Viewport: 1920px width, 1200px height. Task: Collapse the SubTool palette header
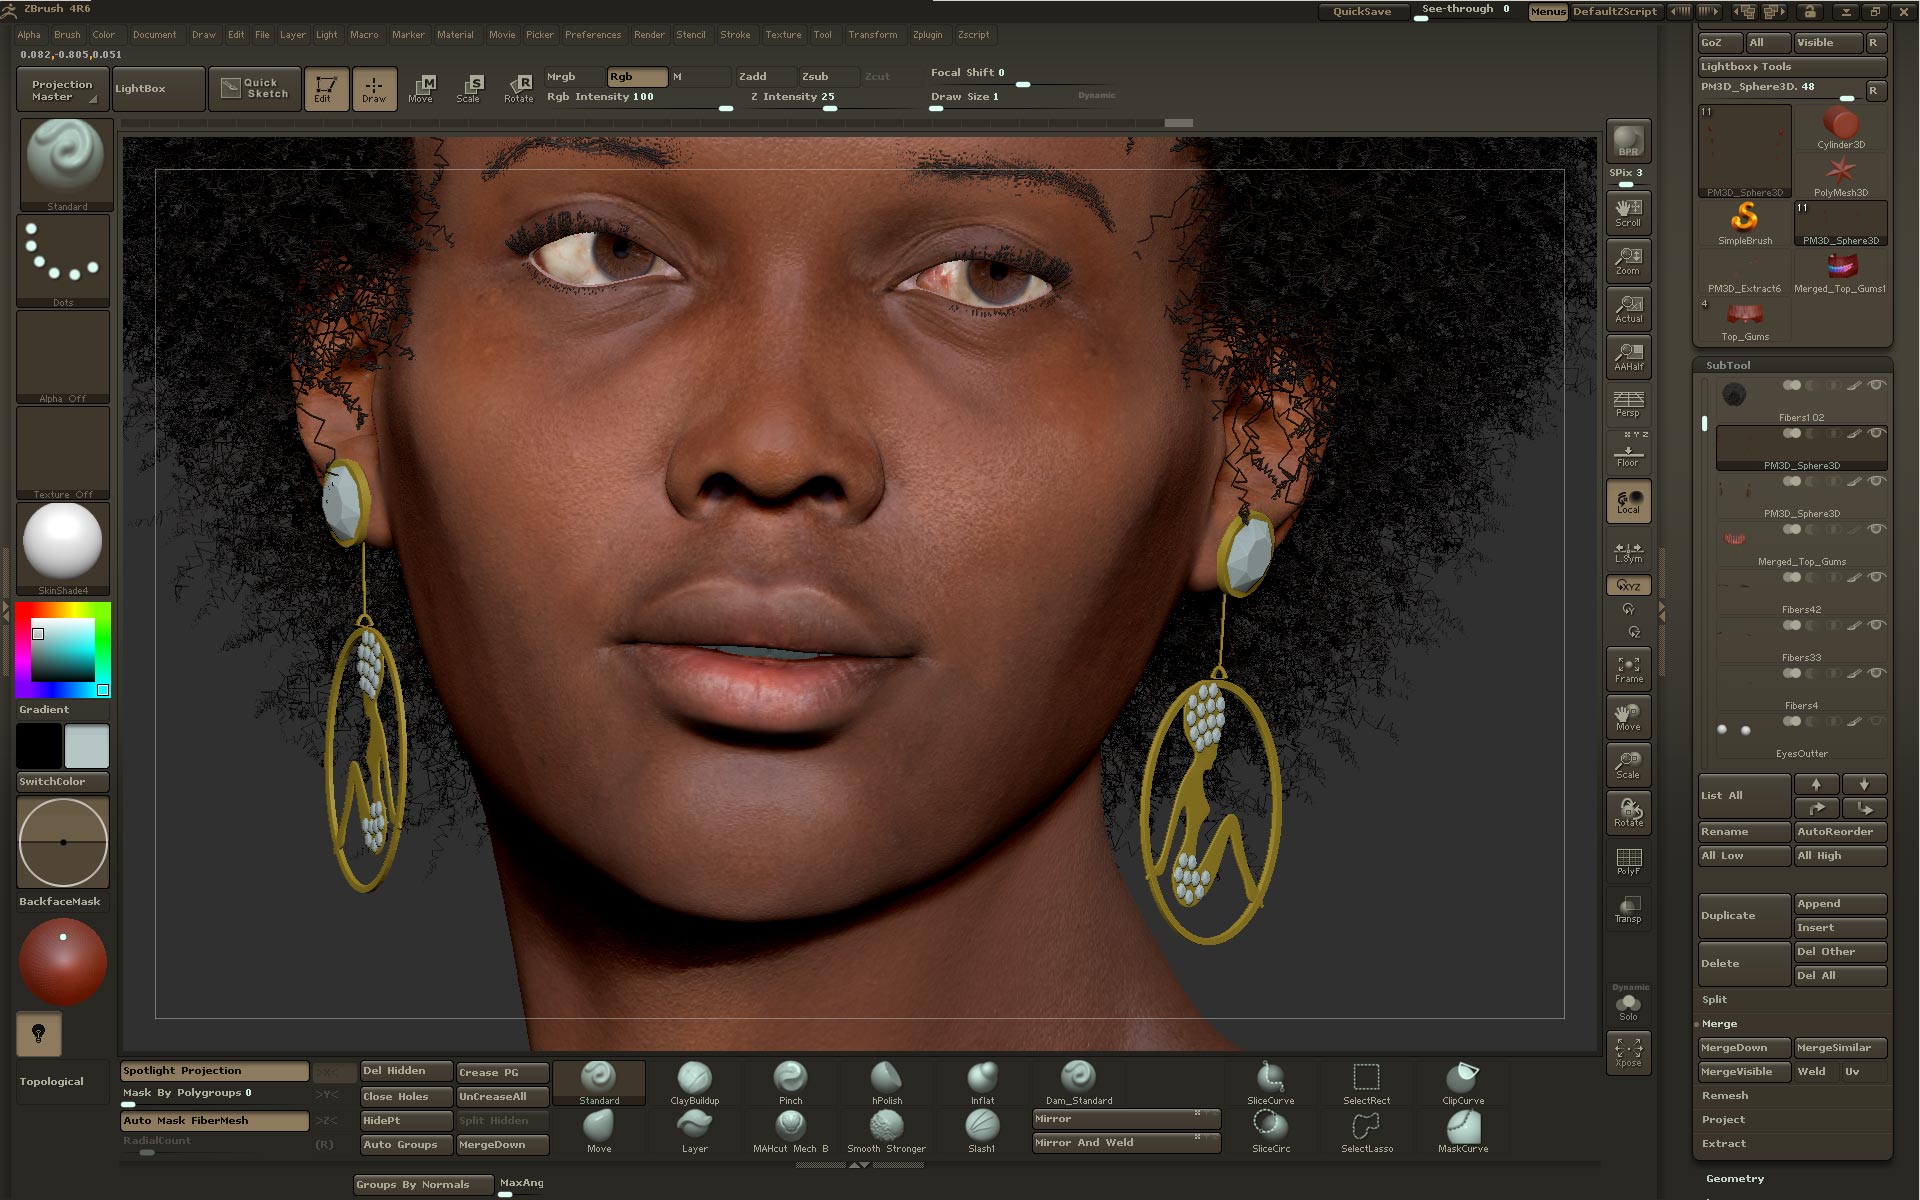click(1728, 366)
